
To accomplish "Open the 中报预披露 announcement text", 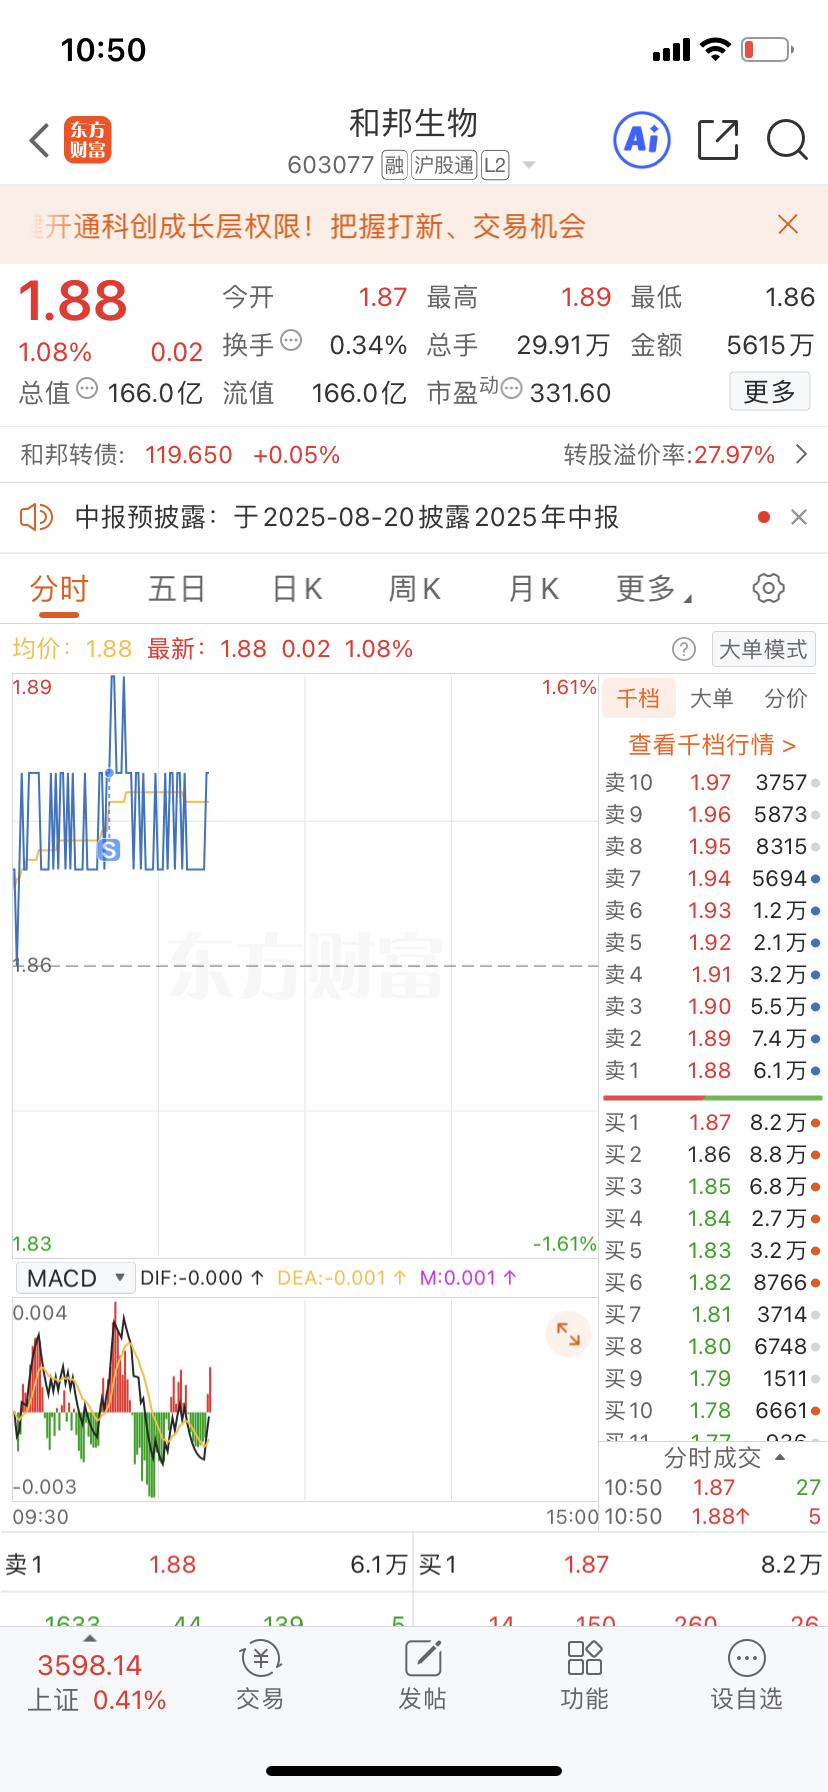I will coord(347,517).
